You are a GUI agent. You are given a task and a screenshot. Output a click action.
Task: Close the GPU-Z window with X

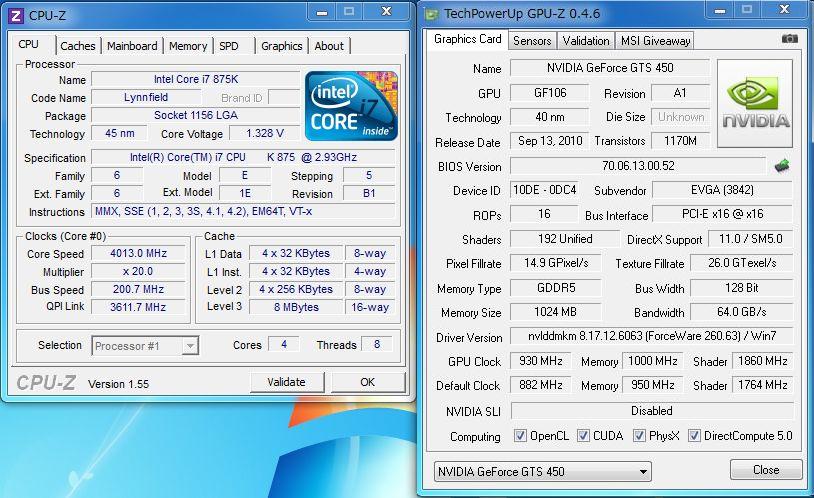(785, 10)
